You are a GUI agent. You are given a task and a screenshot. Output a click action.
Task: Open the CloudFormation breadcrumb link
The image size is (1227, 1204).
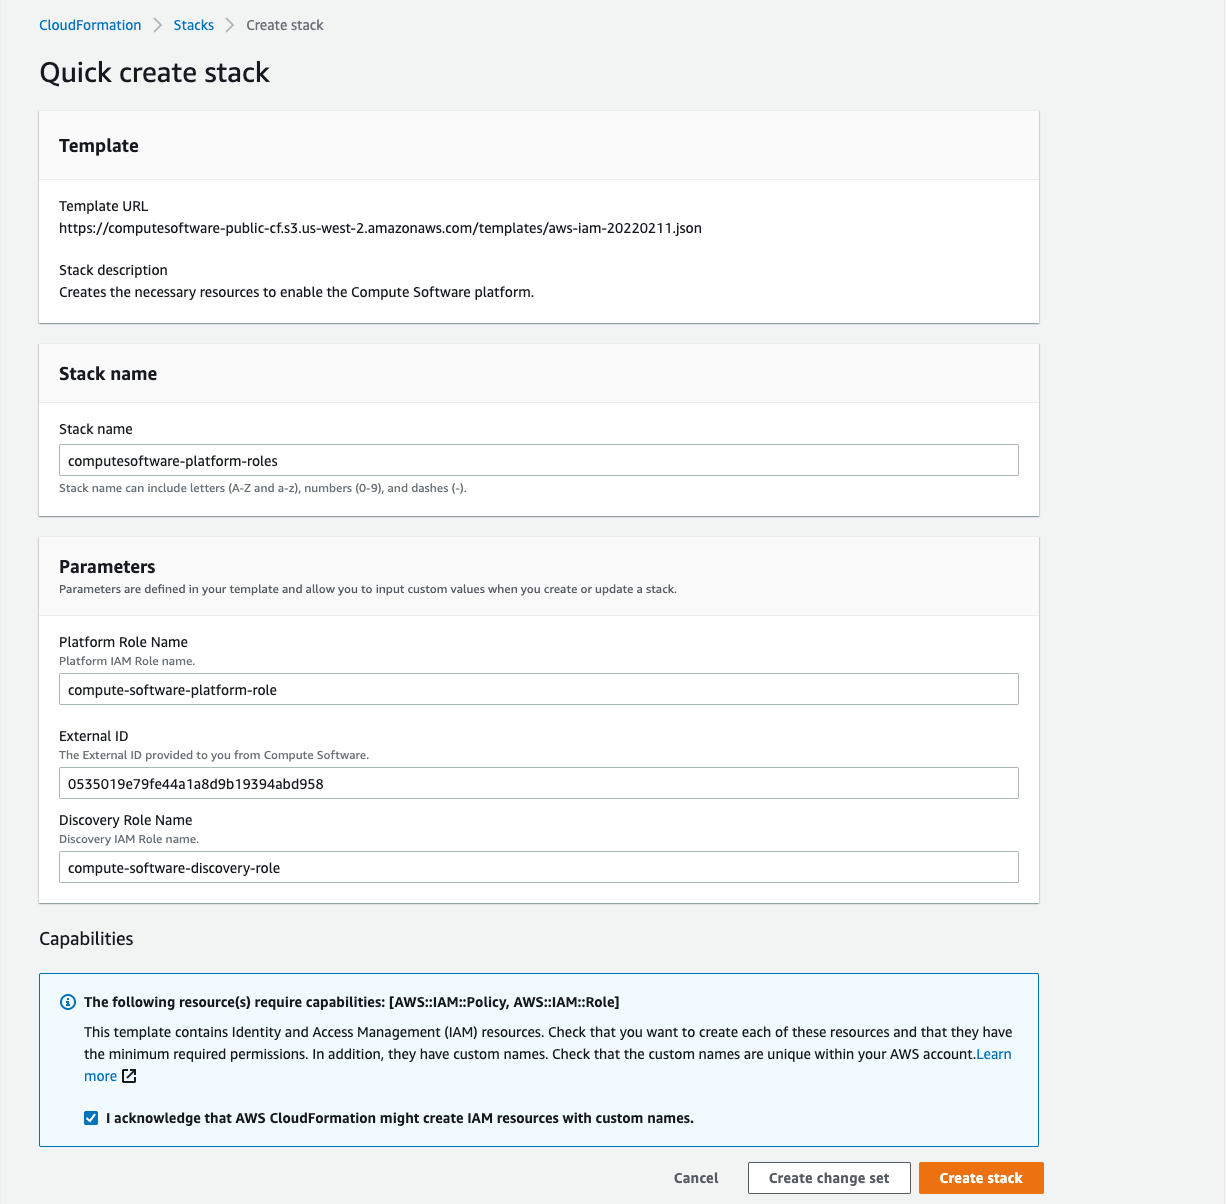coord(90,25)
